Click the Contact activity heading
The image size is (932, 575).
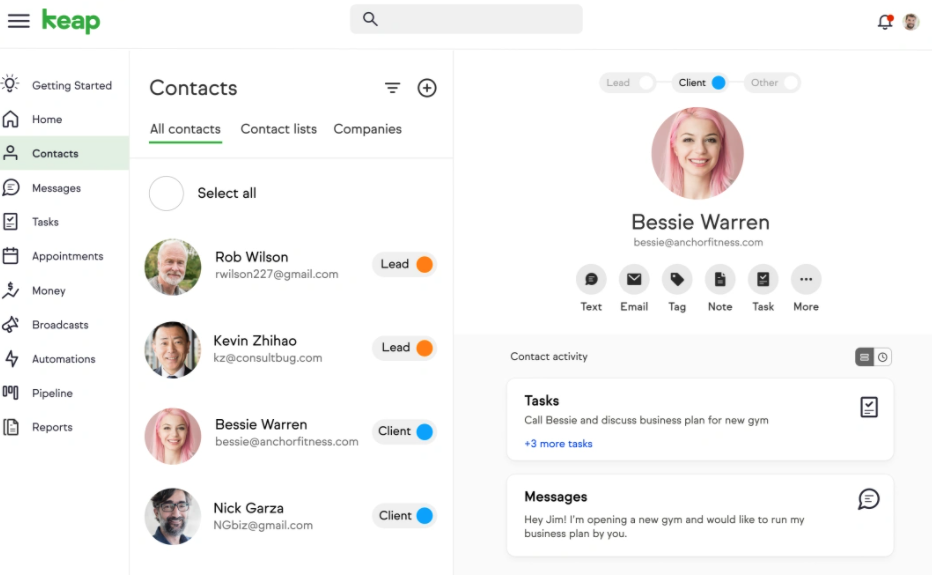(549, 356)
